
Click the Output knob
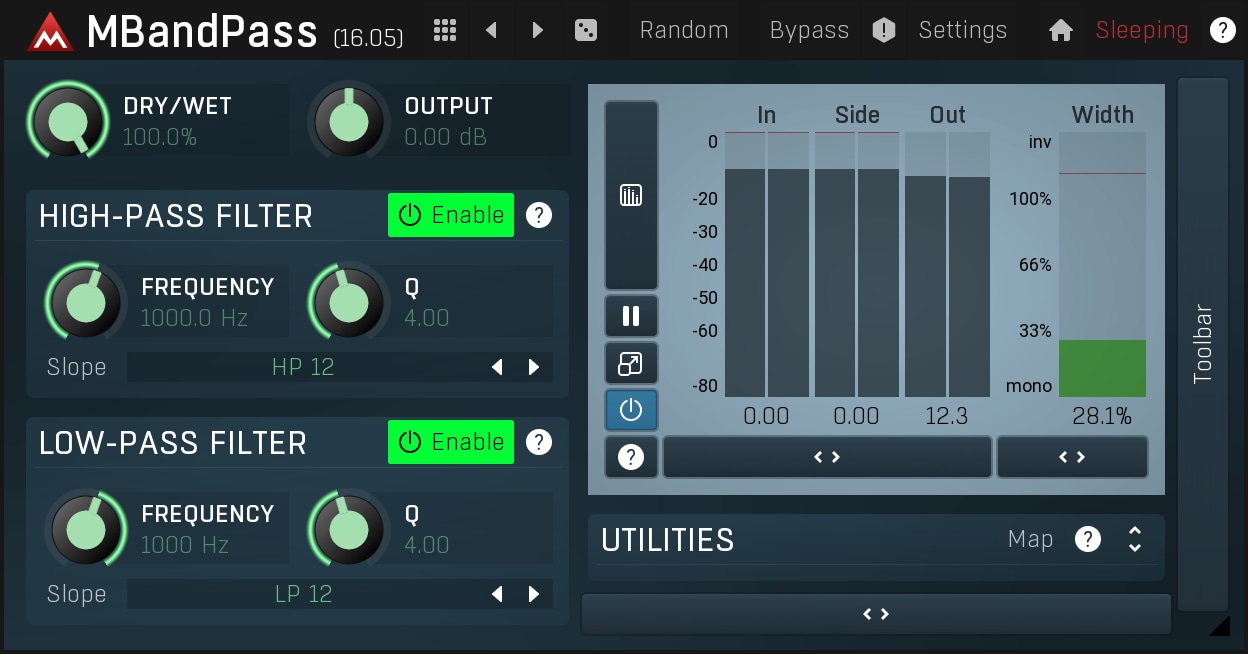pos(349,121)
